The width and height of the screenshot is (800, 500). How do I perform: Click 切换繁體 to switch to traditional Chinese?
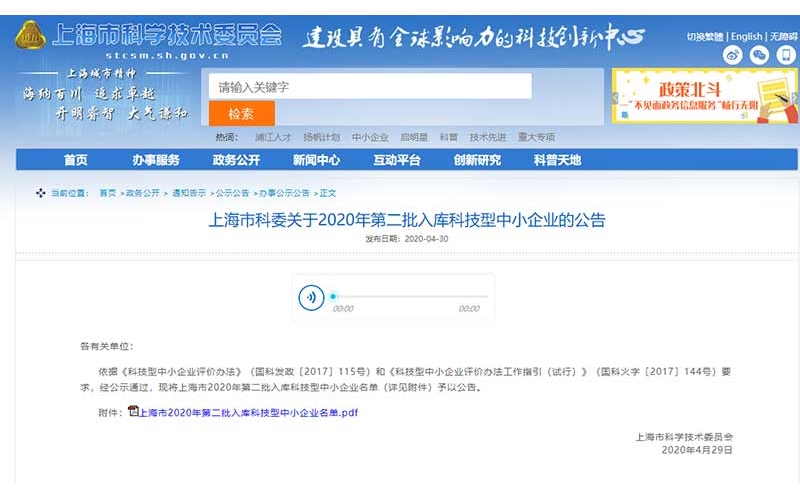(x=705, y=37)
